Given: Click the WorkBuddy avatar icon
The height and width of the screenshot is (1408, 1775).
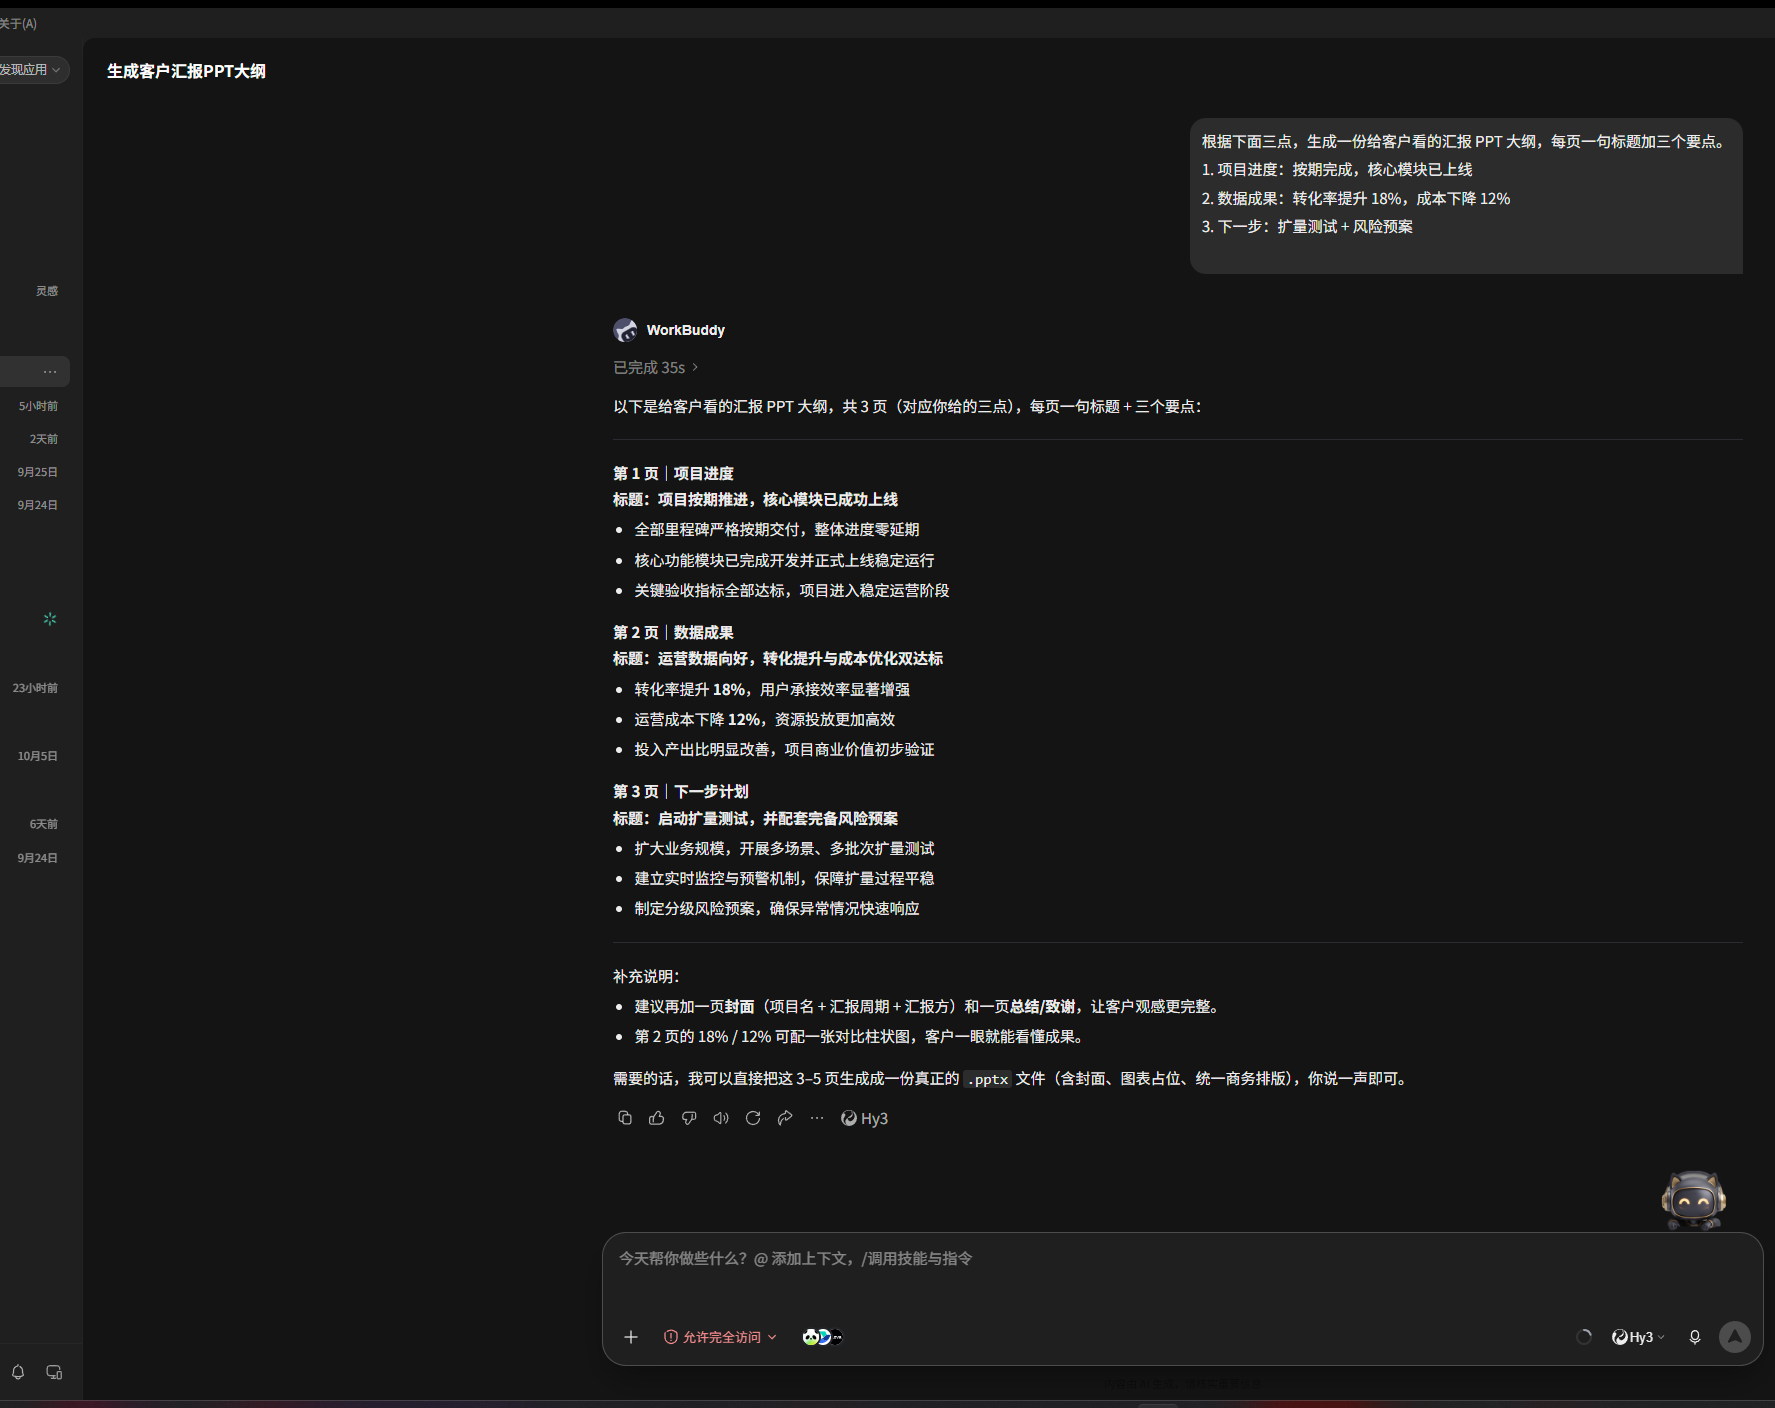Looking at the screenshot, I should 625,330.
